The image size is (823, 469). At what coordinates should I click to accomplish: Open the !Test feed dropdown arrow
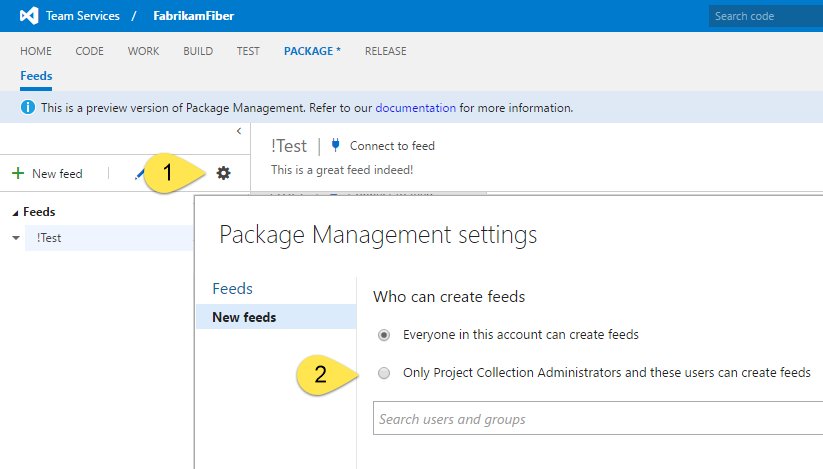pos(15,238)
